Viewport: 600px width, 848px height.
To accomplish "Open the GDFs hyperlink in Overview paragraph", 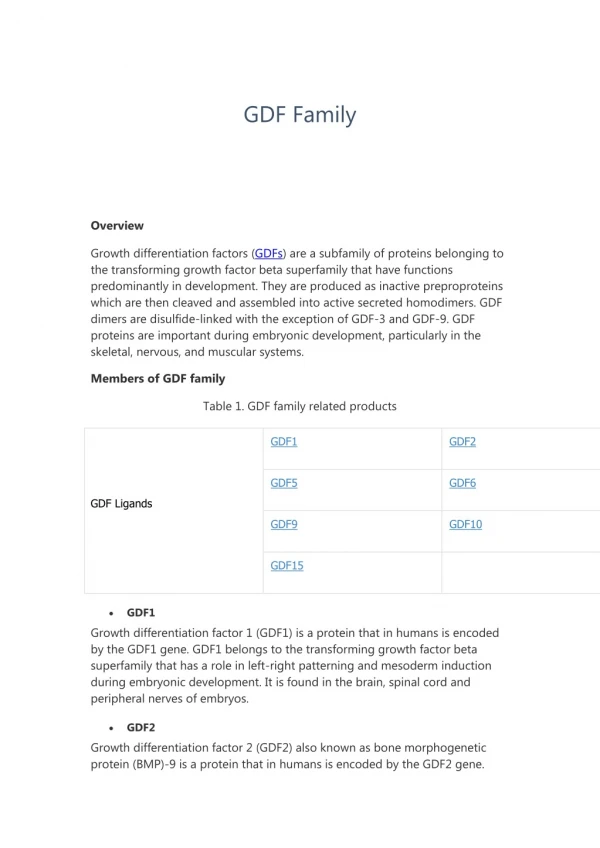I will (269, 254).
